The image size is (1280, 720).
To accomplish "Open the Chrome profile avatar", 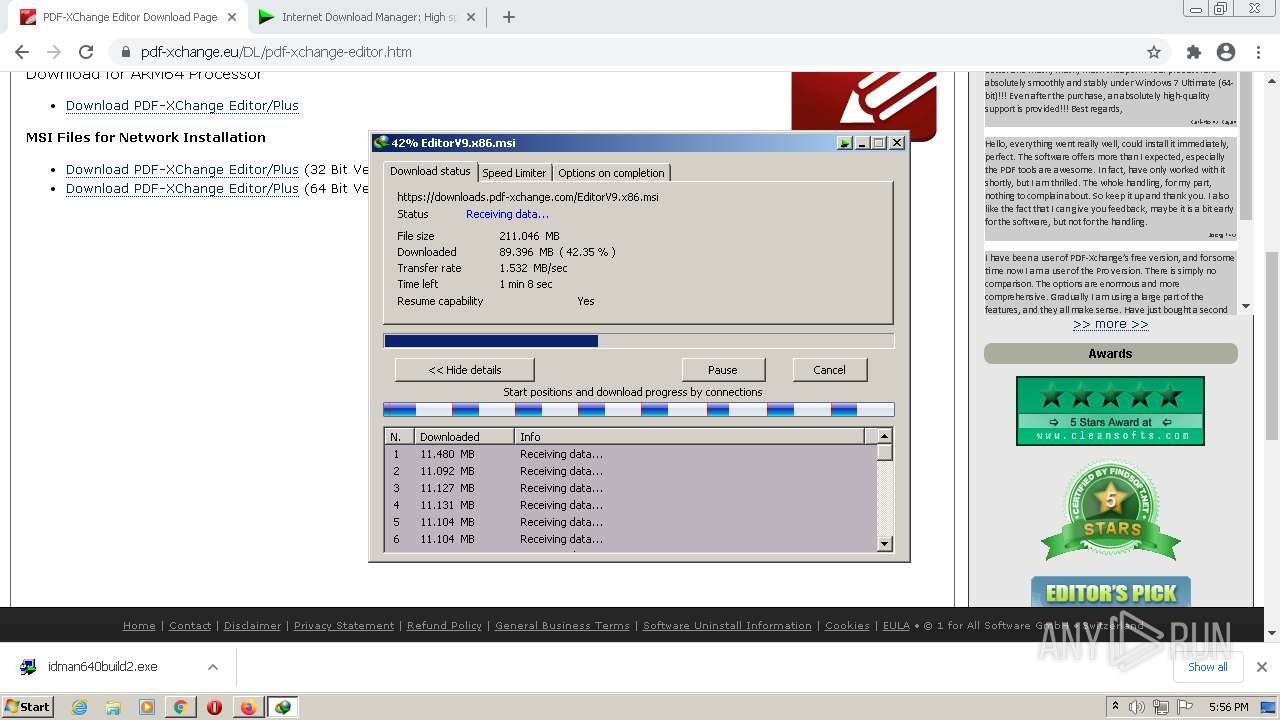I will coord(1226,52).
